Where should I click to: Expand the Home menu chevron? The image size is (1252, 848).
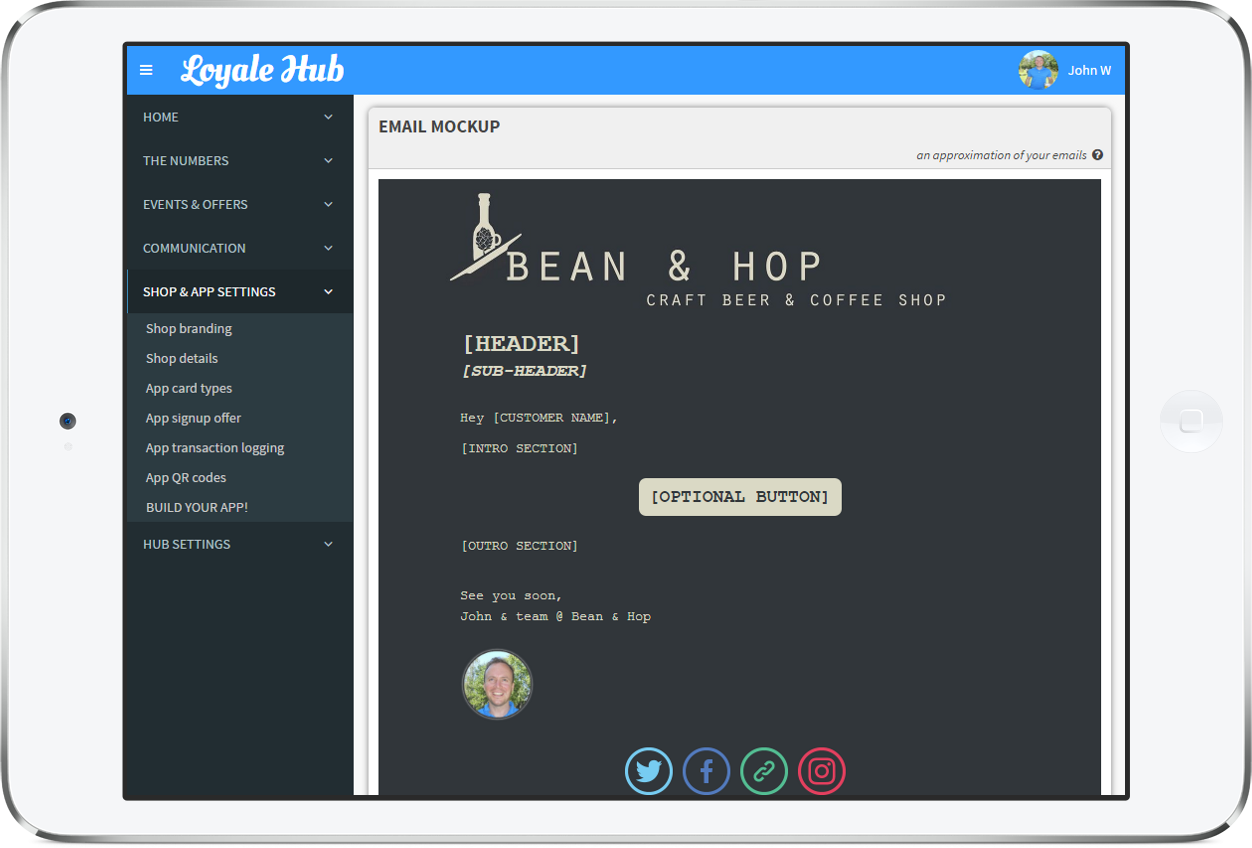(x=328, y=117)
